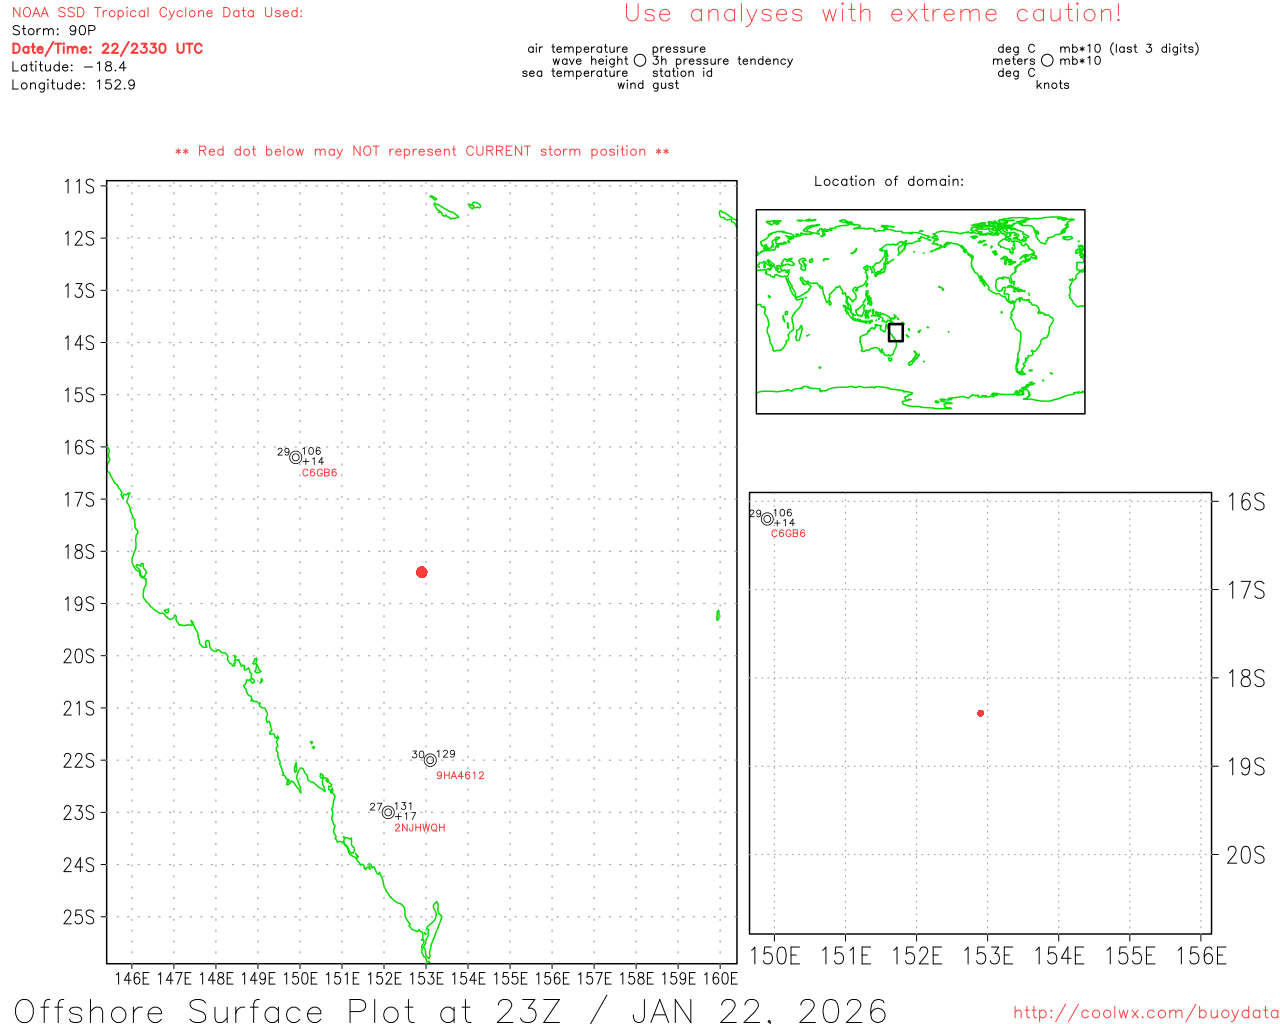
Task: Click the red 9HA4612 station label
Action: pyautogui.click(x=460, y=776)
